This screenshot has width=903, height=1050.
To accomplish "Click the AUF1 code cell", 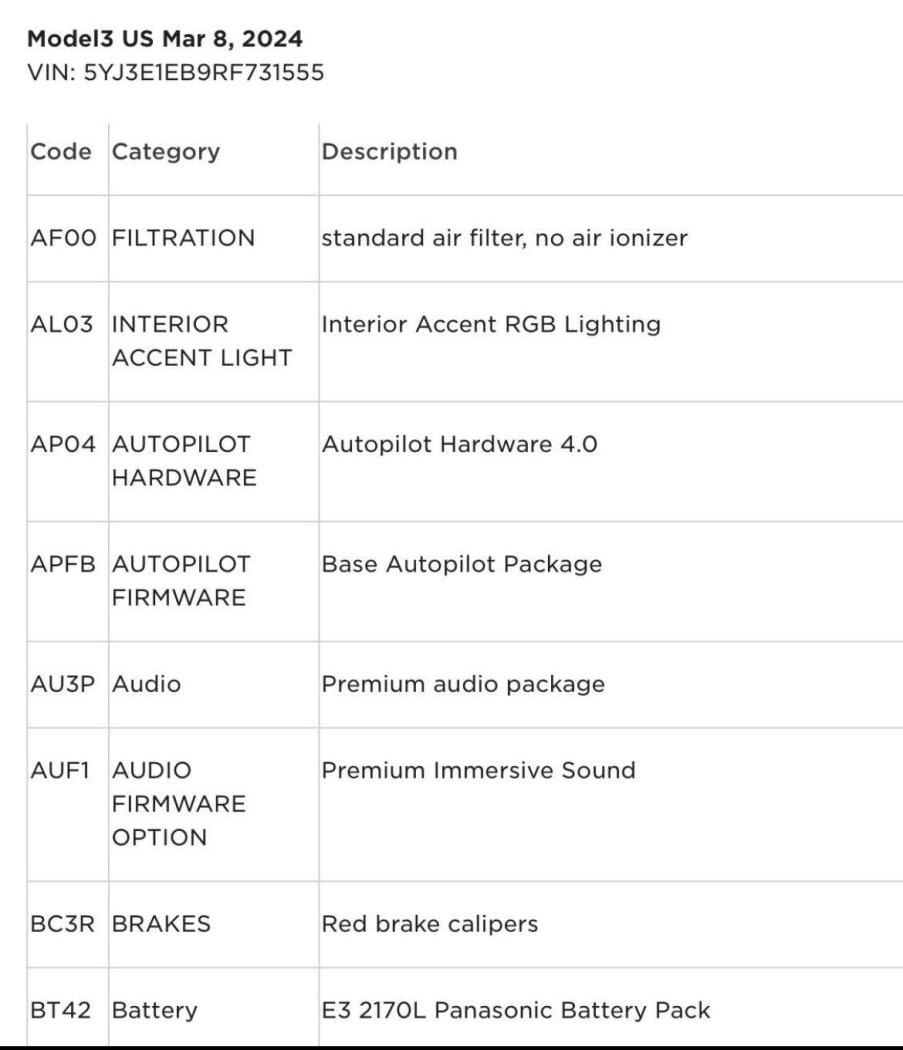I will click(x=62, y=771).
